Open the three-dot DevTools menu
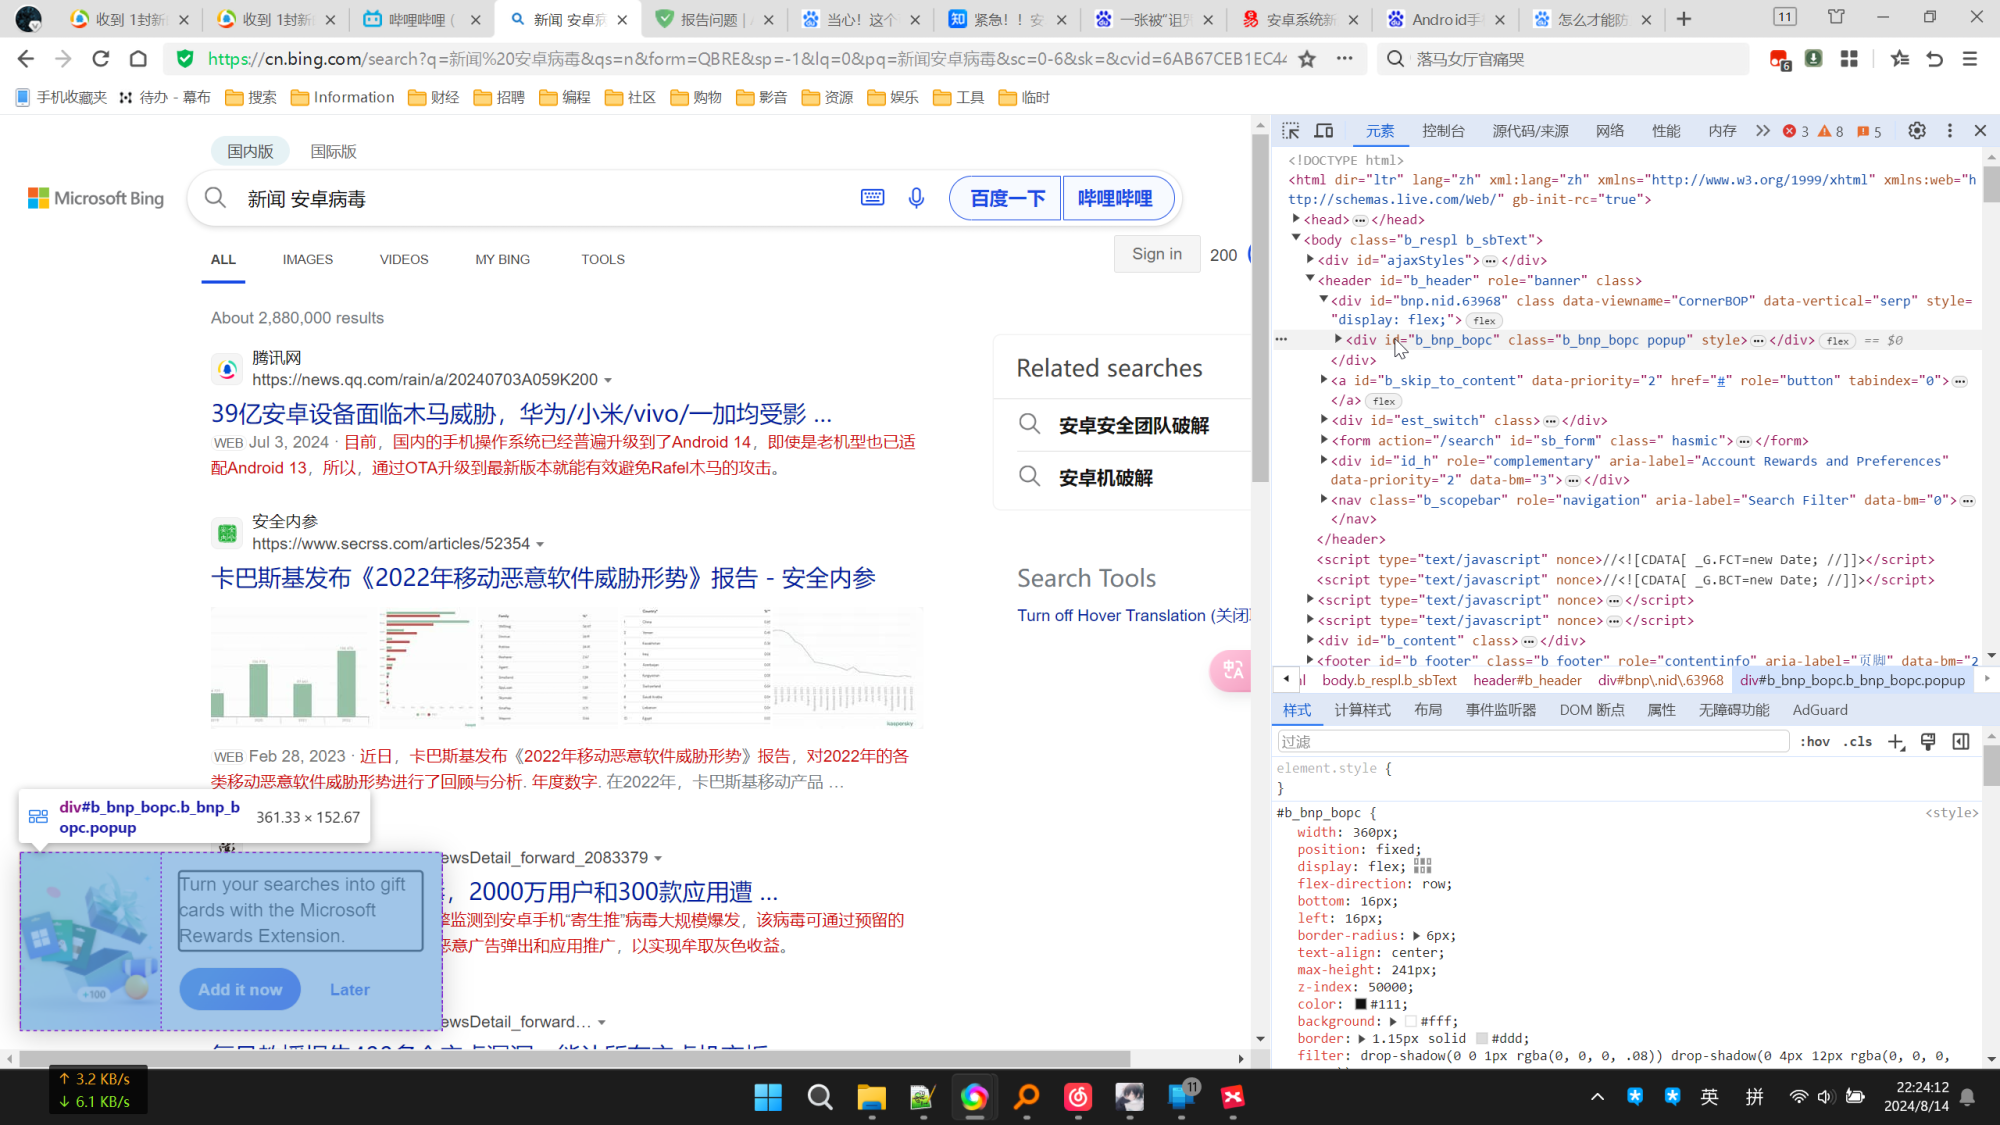The width and height of the screenshot is (2000, 1125). point(1949,130)
